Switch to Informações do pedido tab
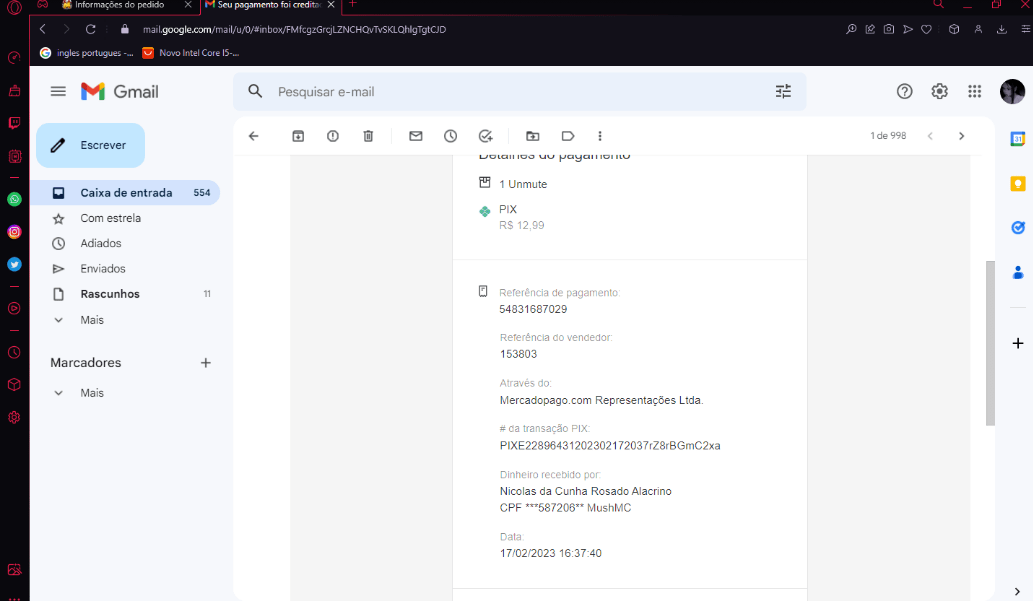Screen dimensions: 1033x601 point(119,5)
